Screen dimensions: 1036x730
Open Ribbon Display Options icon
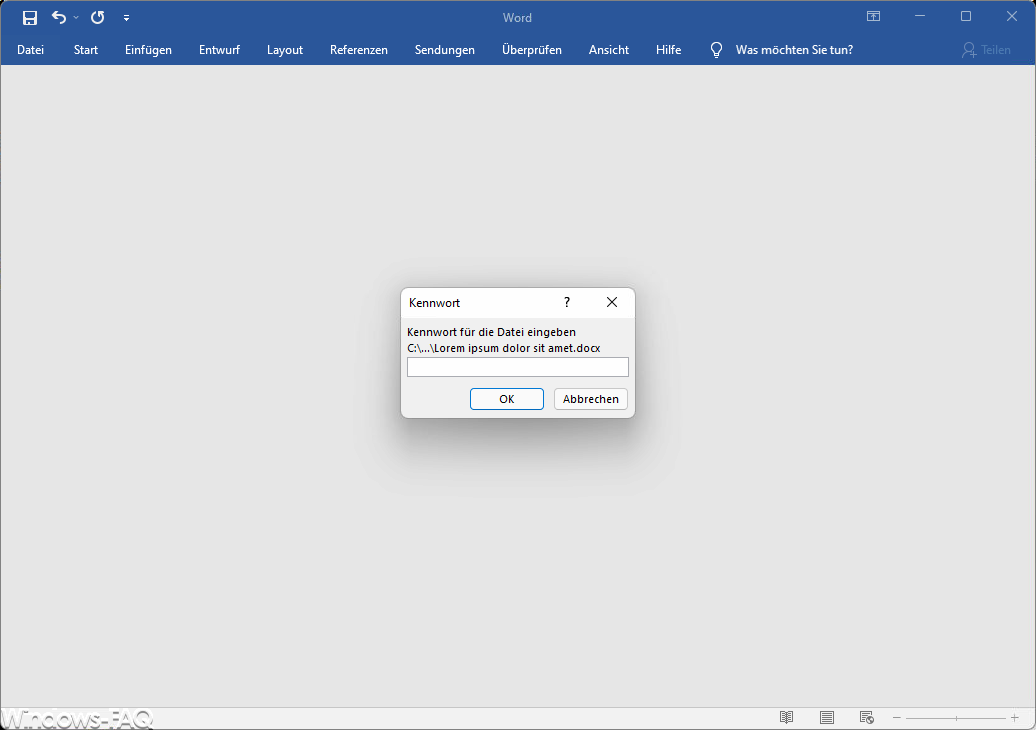point(873,17)
